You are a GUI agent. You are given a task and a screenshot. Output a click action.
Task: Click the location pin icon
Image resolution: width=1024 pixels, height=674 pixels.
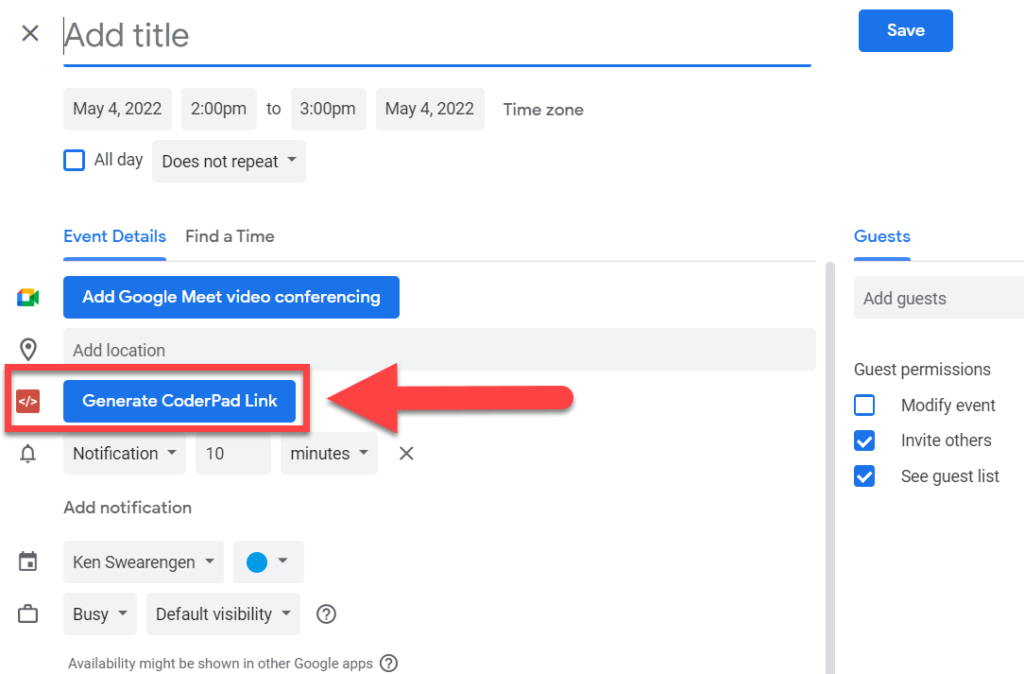click(x=28, y=349)
